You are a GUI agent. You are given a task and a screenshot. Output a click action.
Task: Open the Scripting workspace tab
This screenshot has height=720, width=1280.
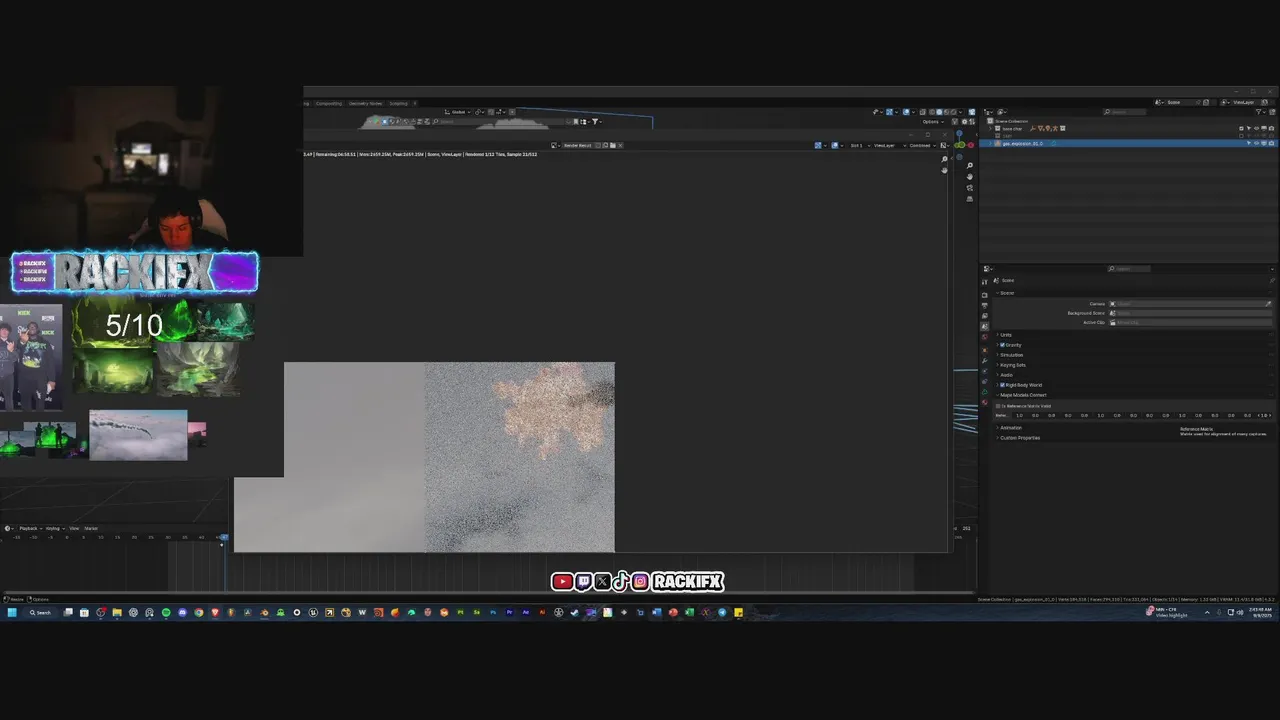pyautogui.click(x=398, y=103)
